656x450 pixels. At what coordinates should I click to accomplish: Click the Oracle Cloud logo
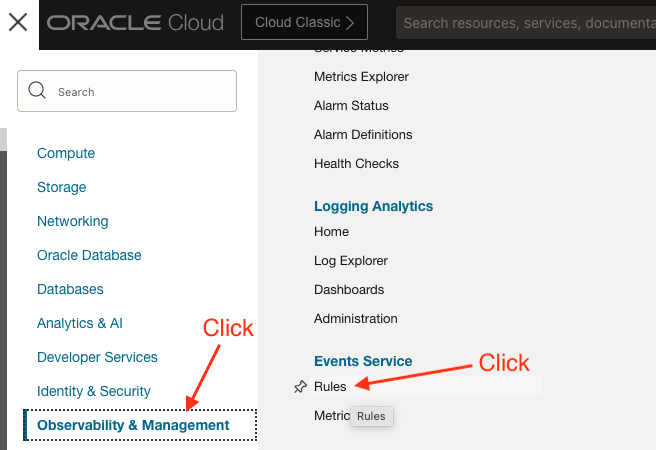click(135, 22)
